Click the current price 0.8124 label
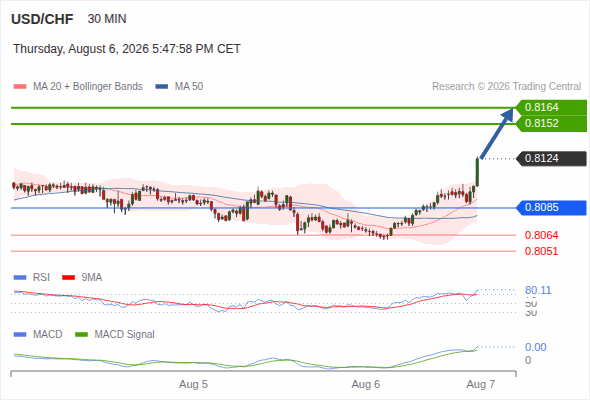Screen dimensions: 590x400 click(551, 158)
